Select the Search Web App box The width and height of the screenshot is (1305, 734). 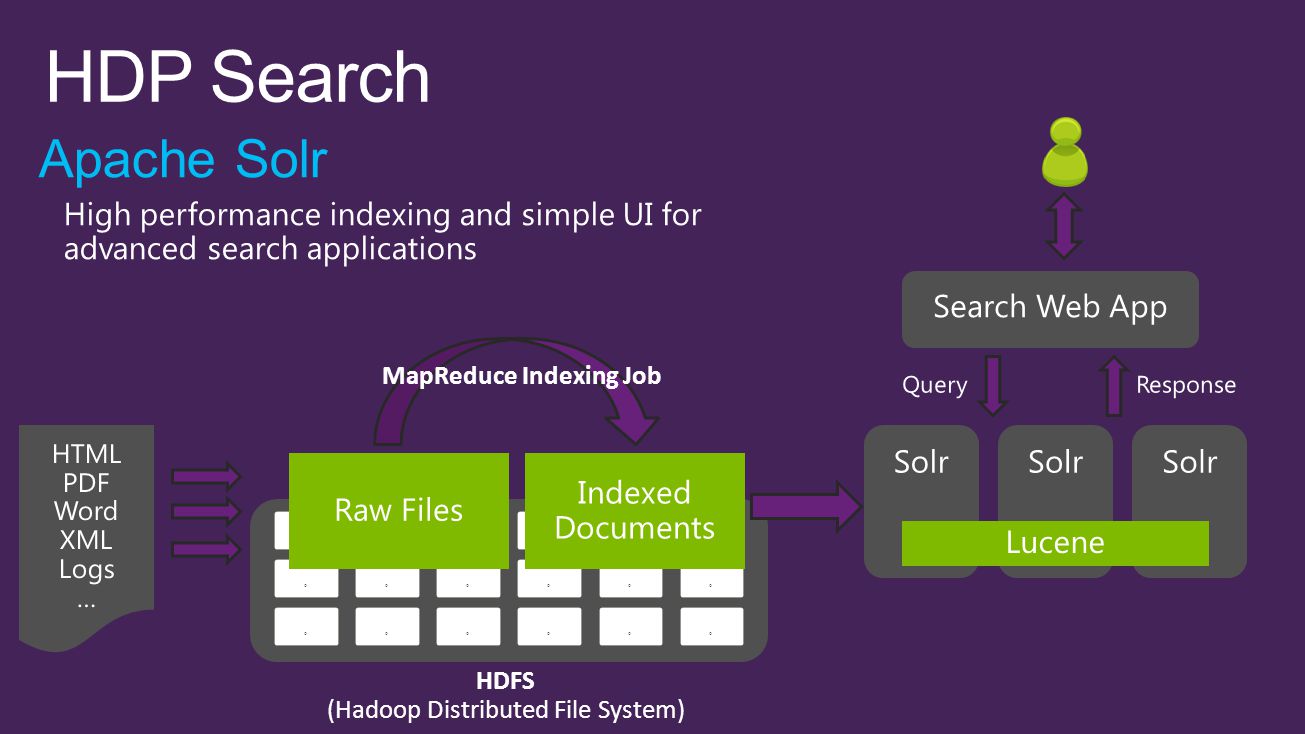(1050, 309)
